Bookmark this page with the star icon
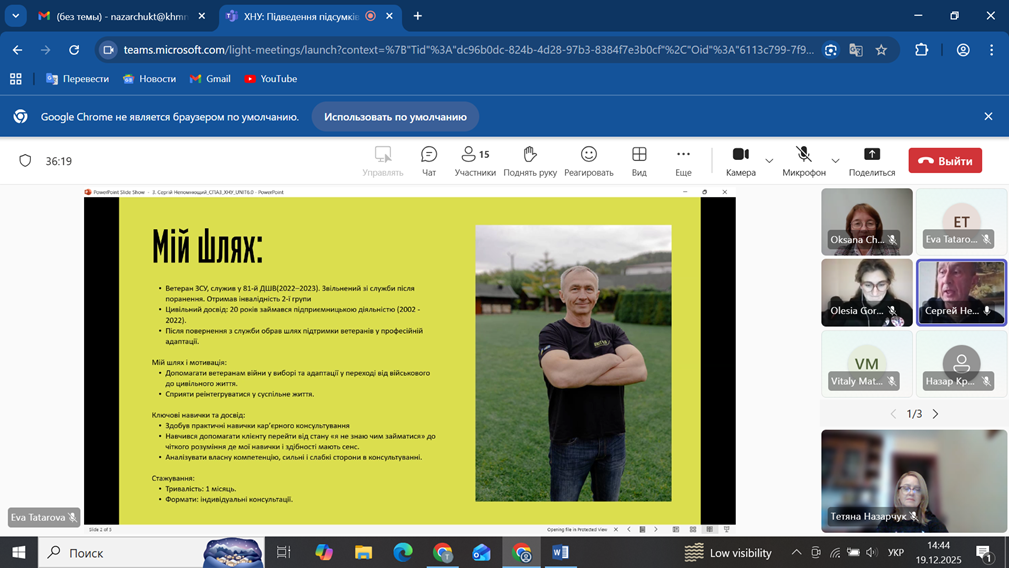 (881, 50)
